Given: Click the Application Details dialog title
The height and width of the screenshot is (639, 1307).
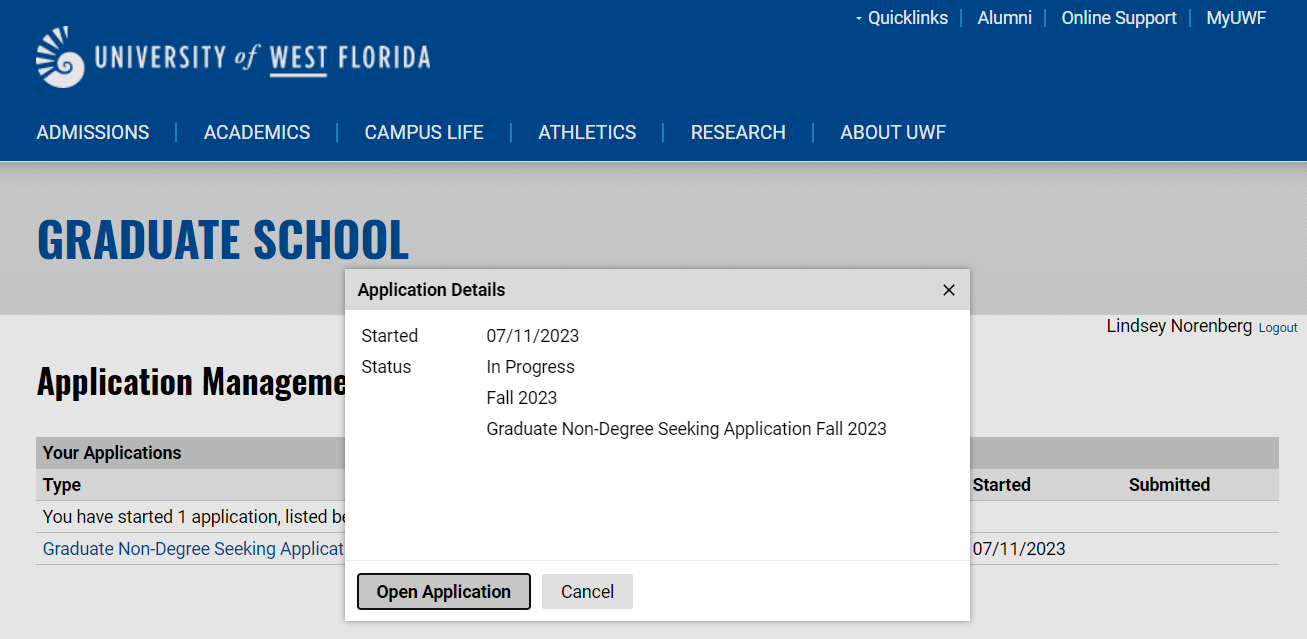Looking at the screenshot, I should click(x=431, y=290).
